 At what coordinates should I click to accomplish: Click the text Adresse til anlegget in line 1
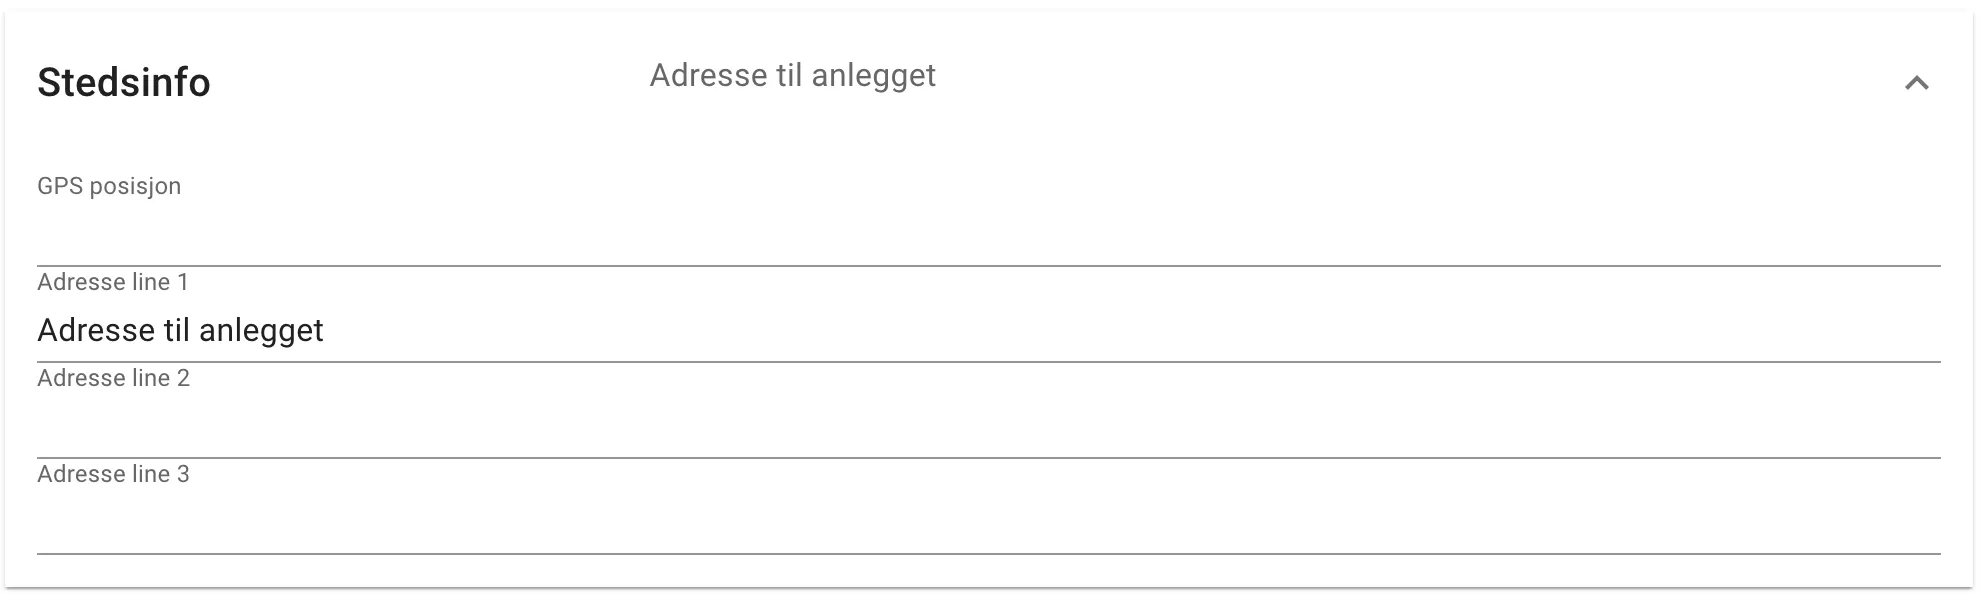click(180, 330)
